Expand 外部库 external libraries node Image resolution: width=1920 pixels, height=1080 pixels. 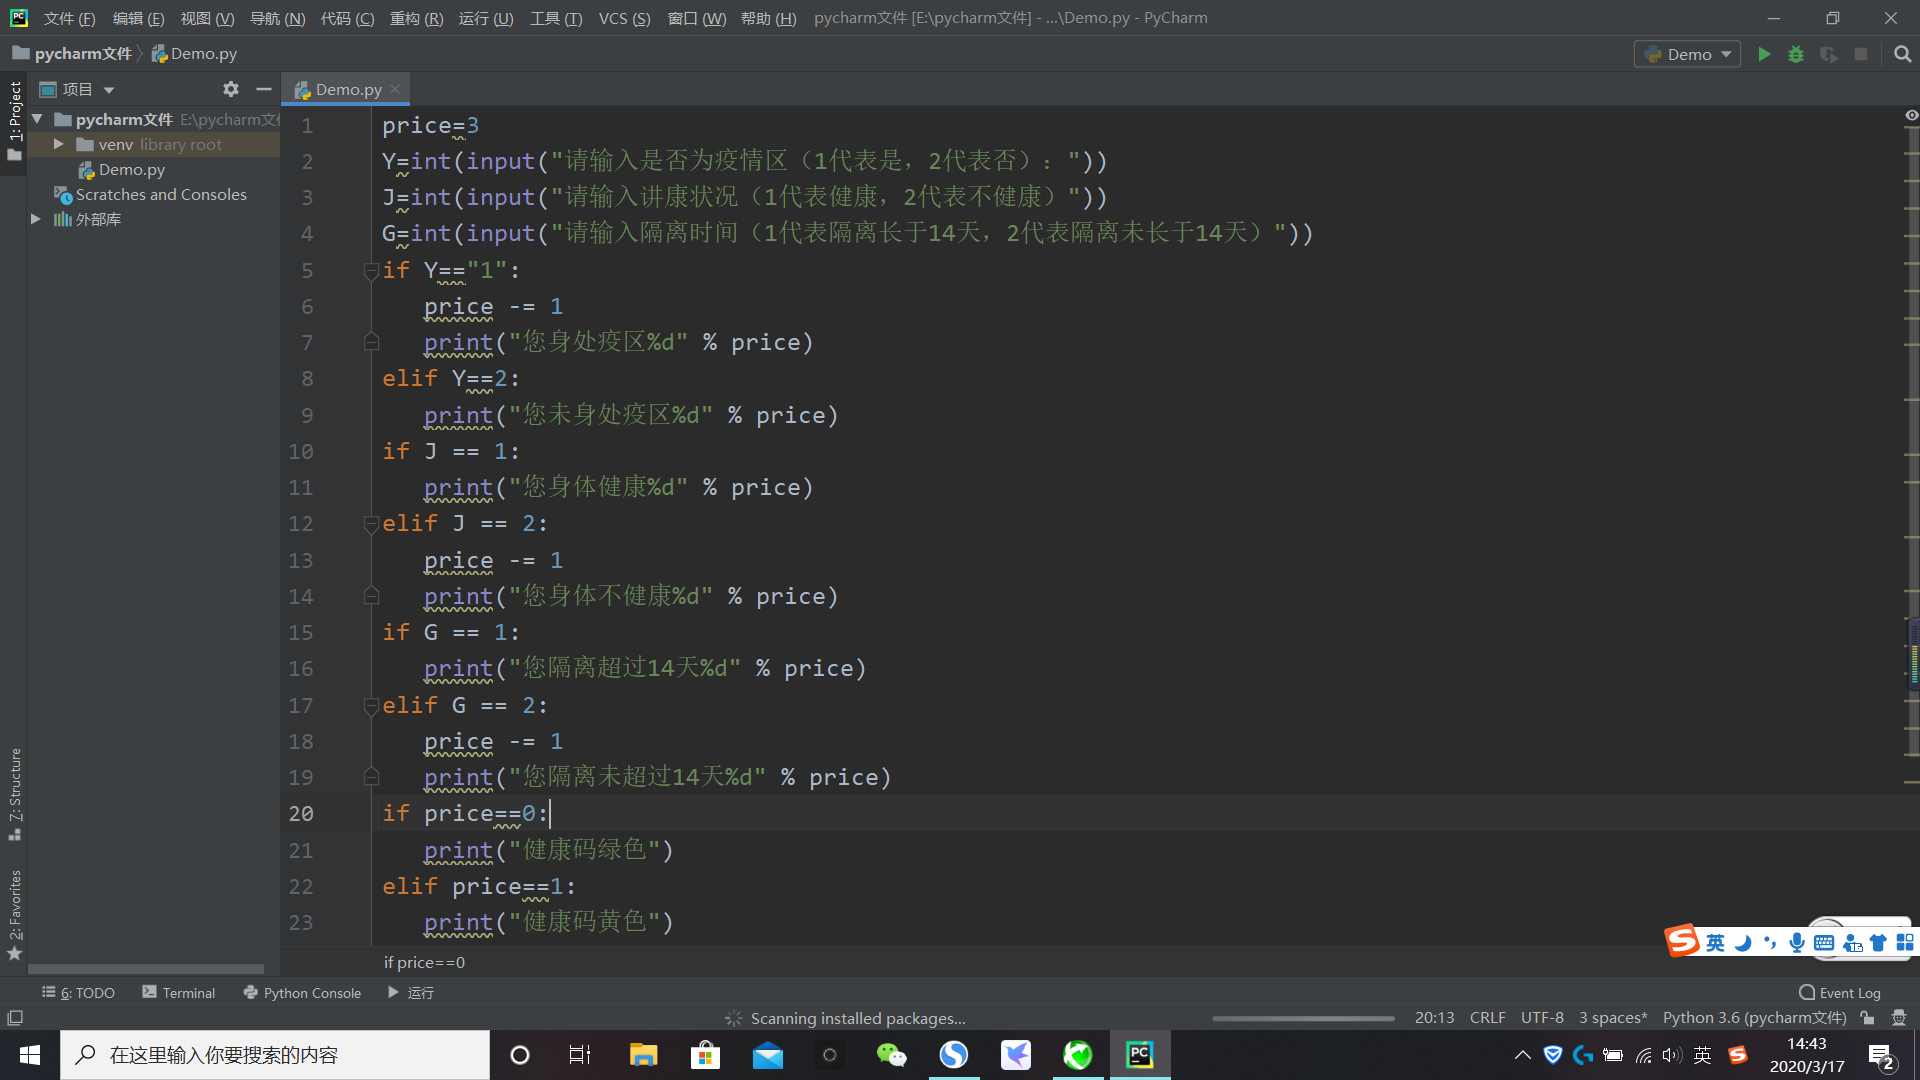click(x=36, y=219)
